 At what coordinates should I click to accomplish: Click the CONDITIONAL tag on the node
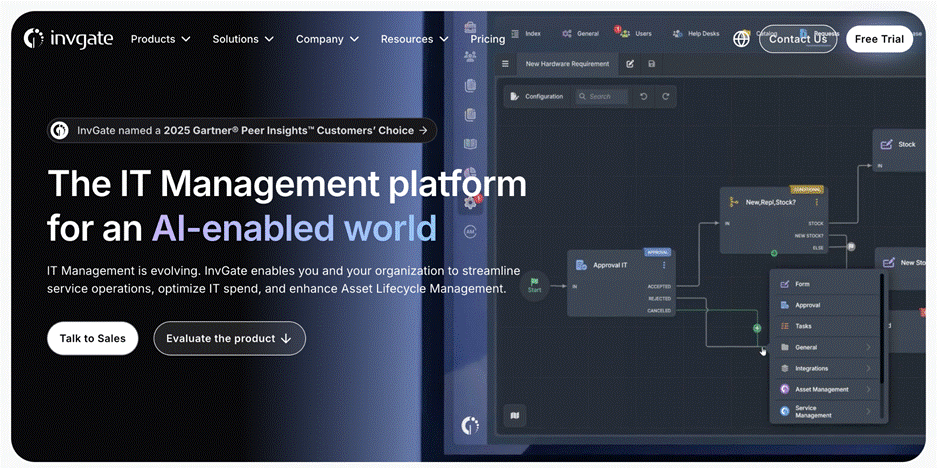(806, 189)
